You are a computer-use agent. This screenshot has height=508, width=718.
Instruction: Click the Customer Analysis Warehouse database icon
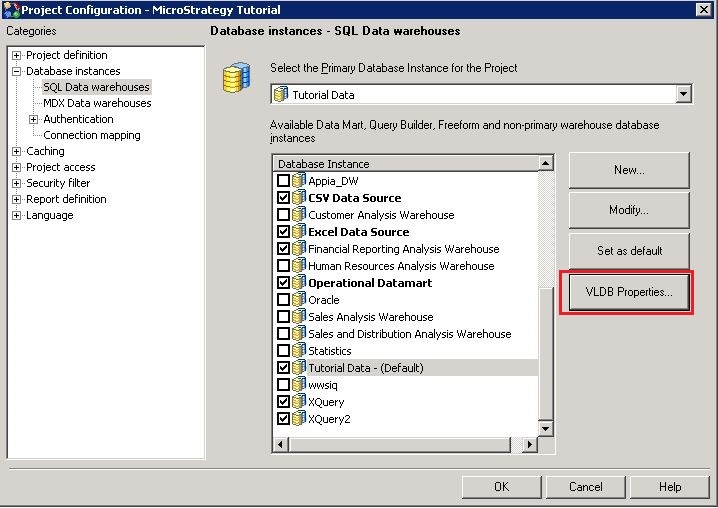[x=299, y=214]
